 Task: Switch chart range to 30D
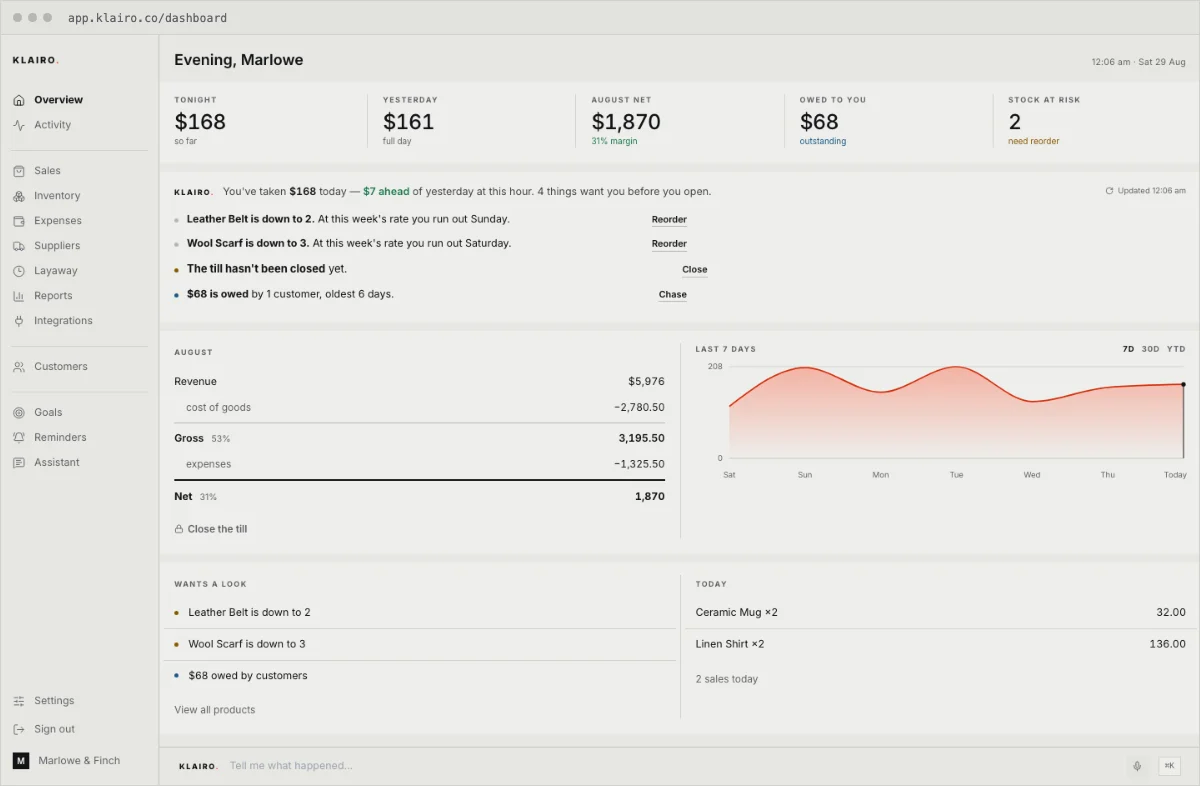tap(1151, 349)
